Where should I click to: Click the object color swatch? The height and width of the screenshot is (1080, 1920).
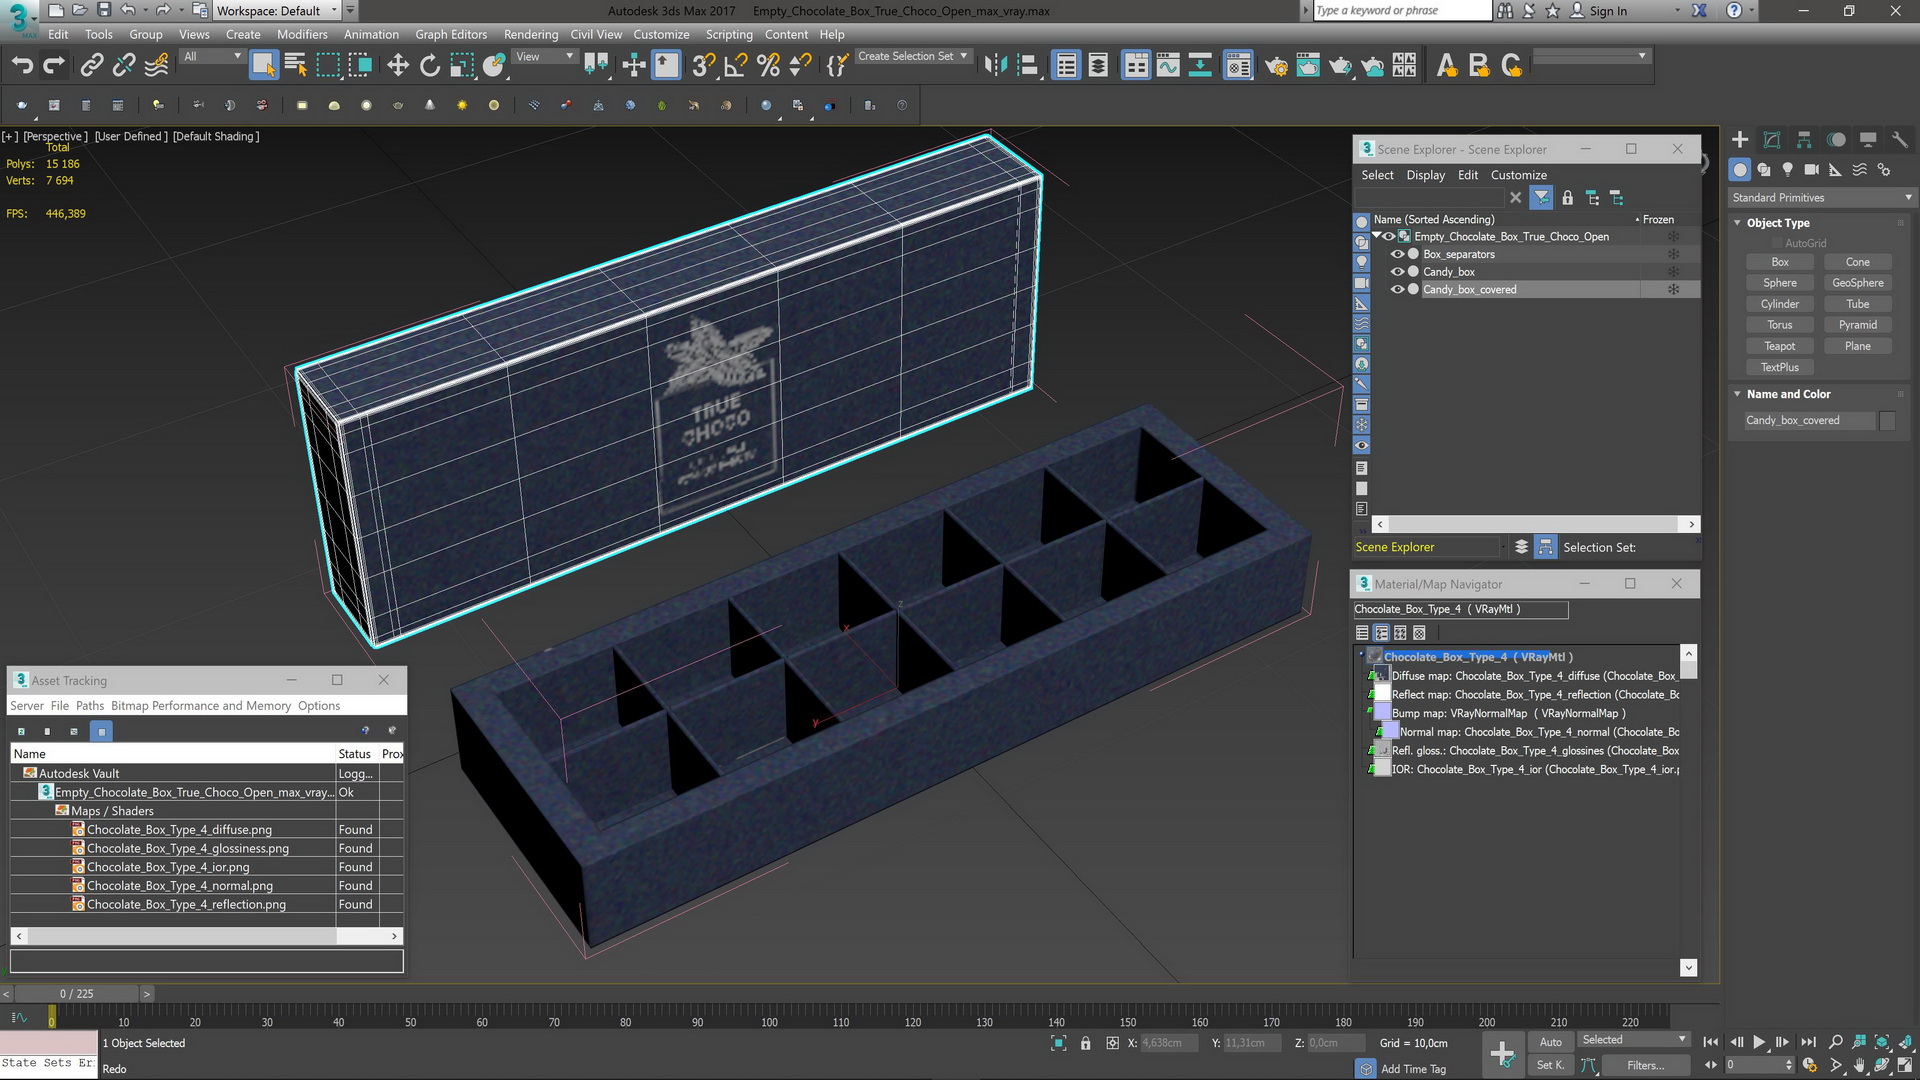click(1887, 421)
